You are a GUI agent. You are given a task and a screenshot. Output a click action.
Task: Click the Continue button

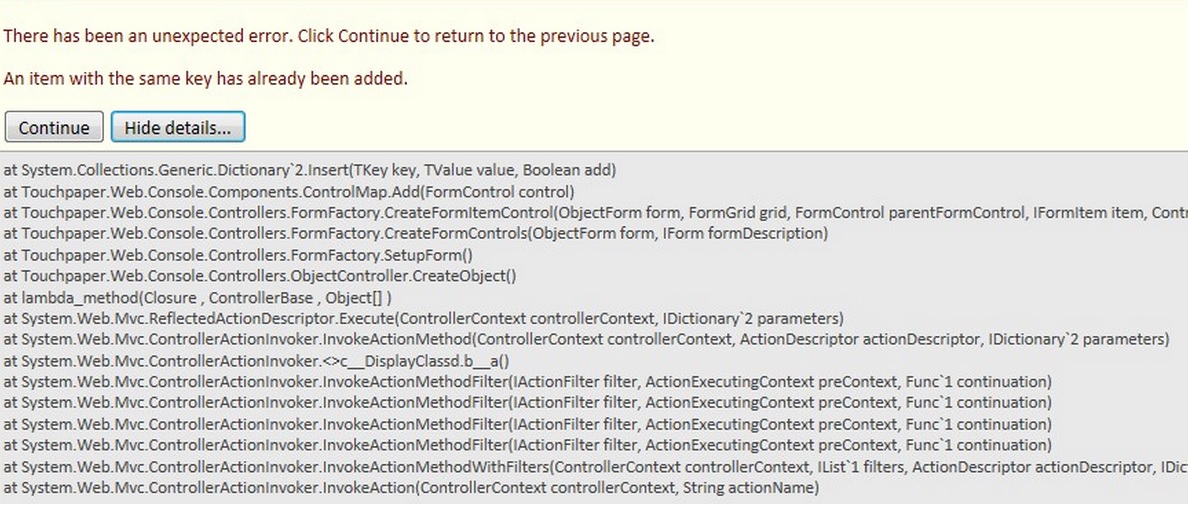pyautogui.click(x=54, y=128)
